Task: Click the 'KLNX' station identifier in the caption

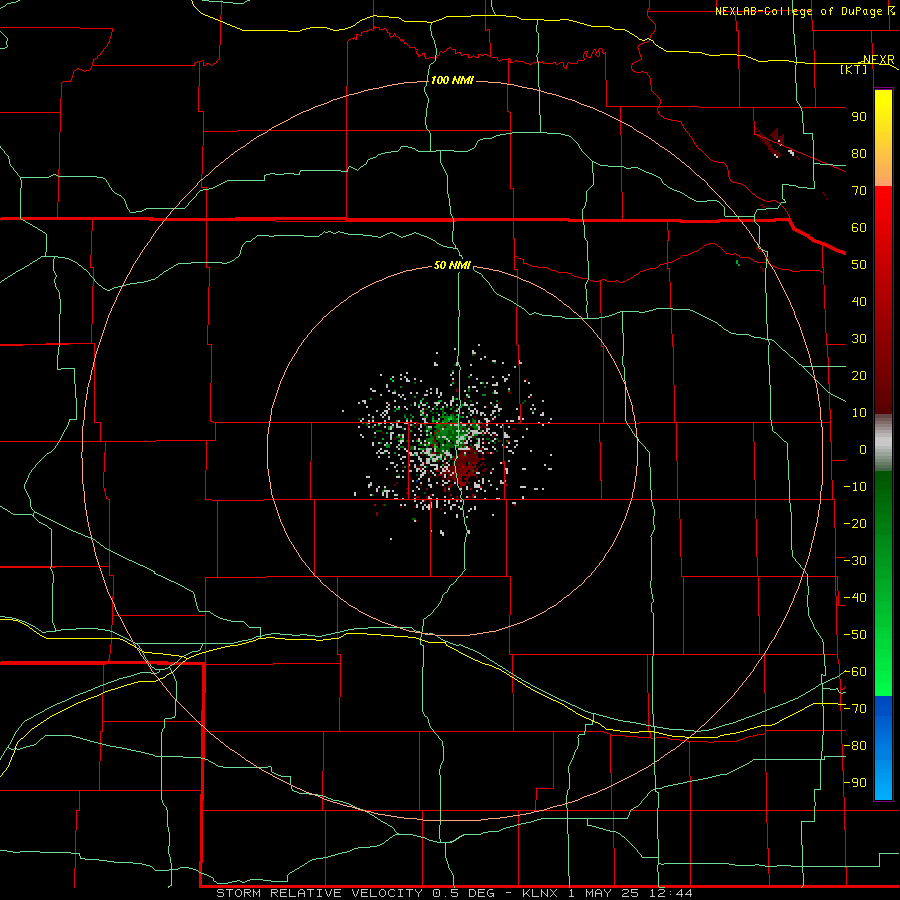Action: coord(542,893)
